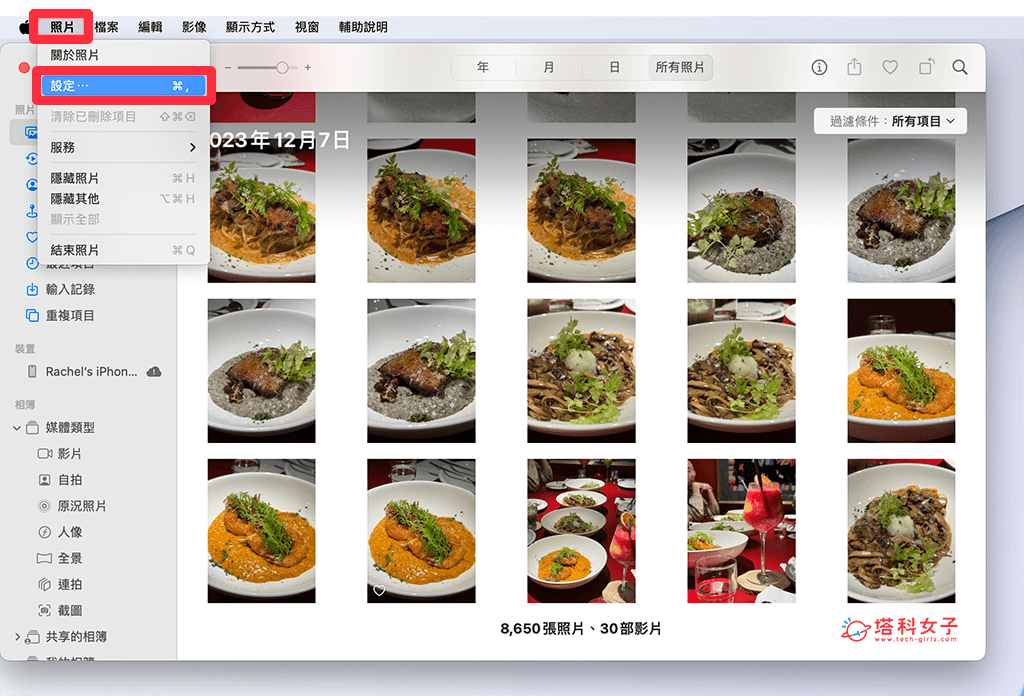Open the 影像 menu
Viewport: 1024px width, 696px height.
194,27
